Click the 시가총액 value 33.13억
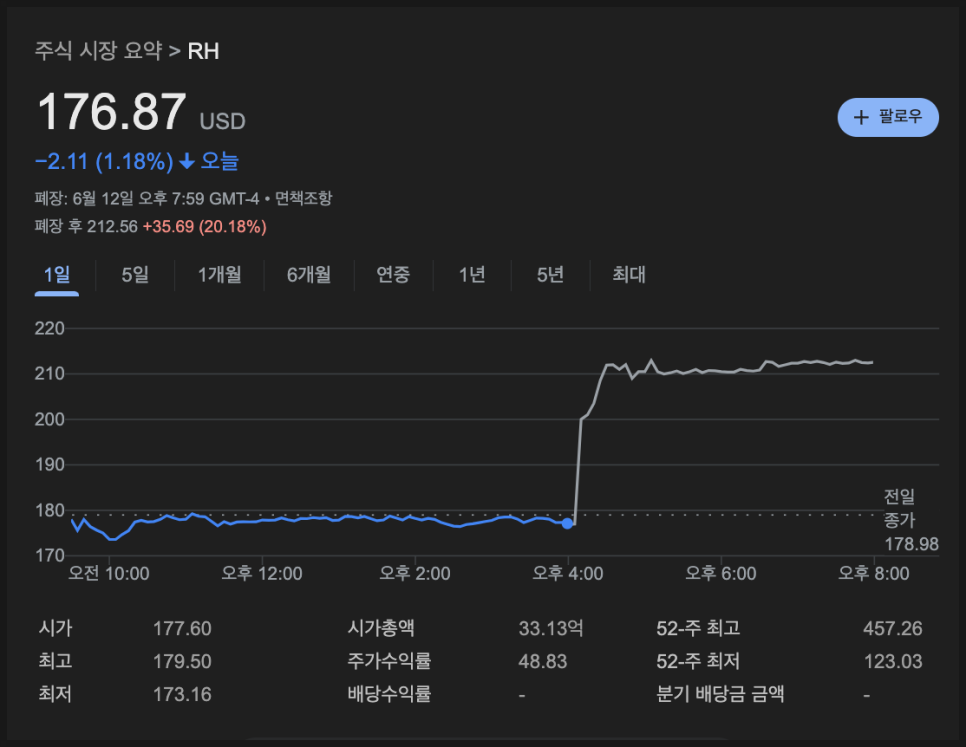Image resolution: width=966 pixels, height=747 pixels. (x=551, y=628)
